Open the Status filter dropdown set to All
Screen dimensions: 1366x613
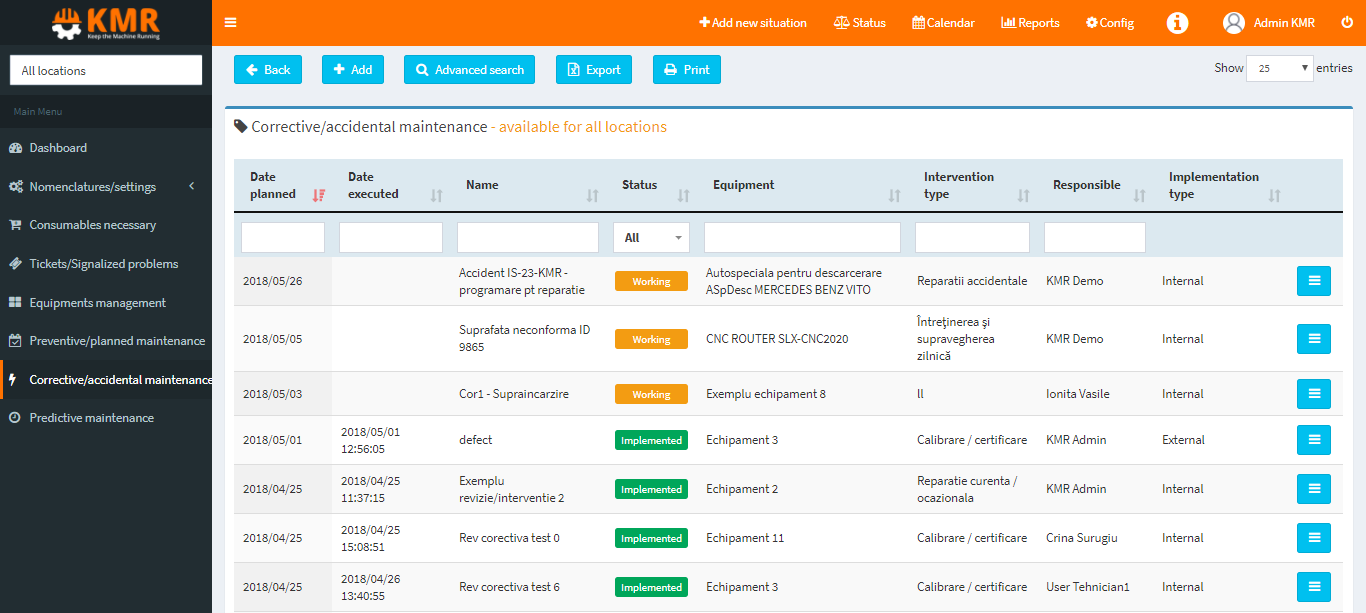coord(651,237)
